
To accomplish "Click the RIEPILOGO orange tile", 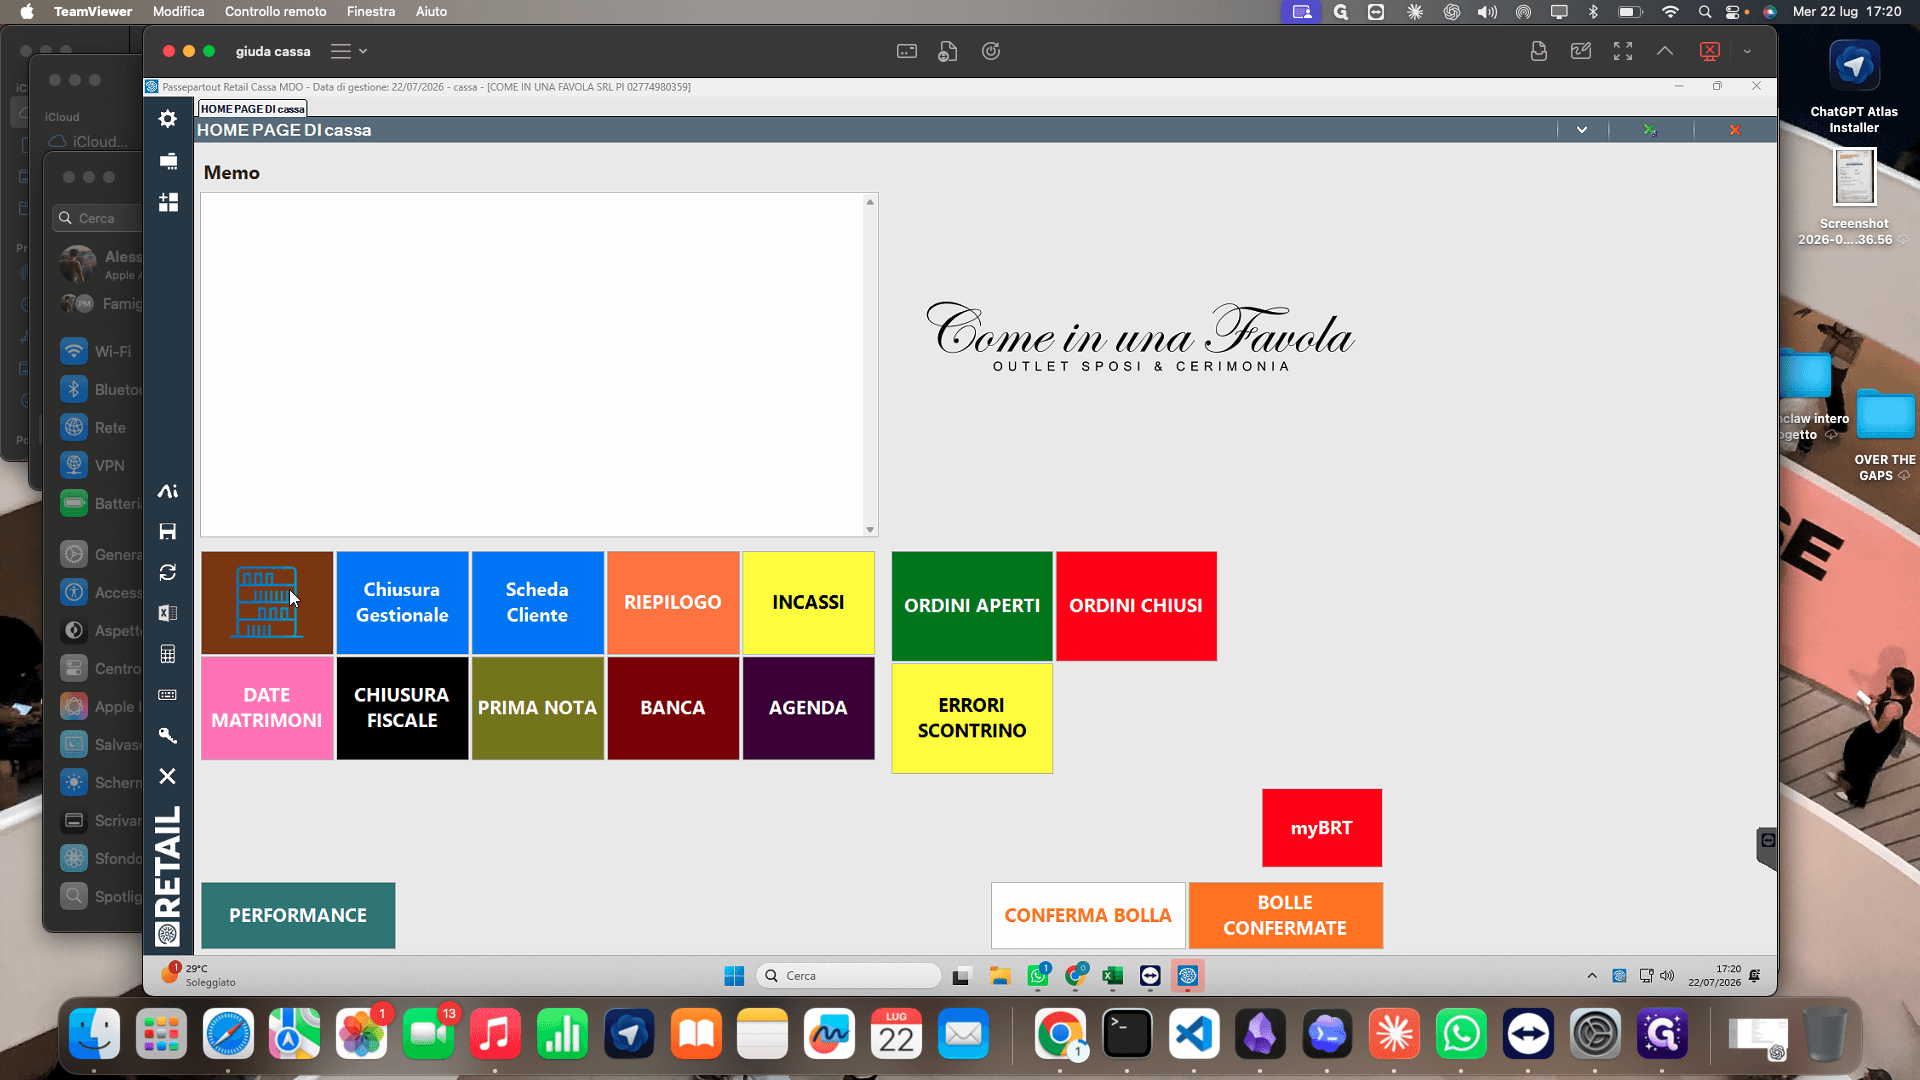I will click(673, 603).
